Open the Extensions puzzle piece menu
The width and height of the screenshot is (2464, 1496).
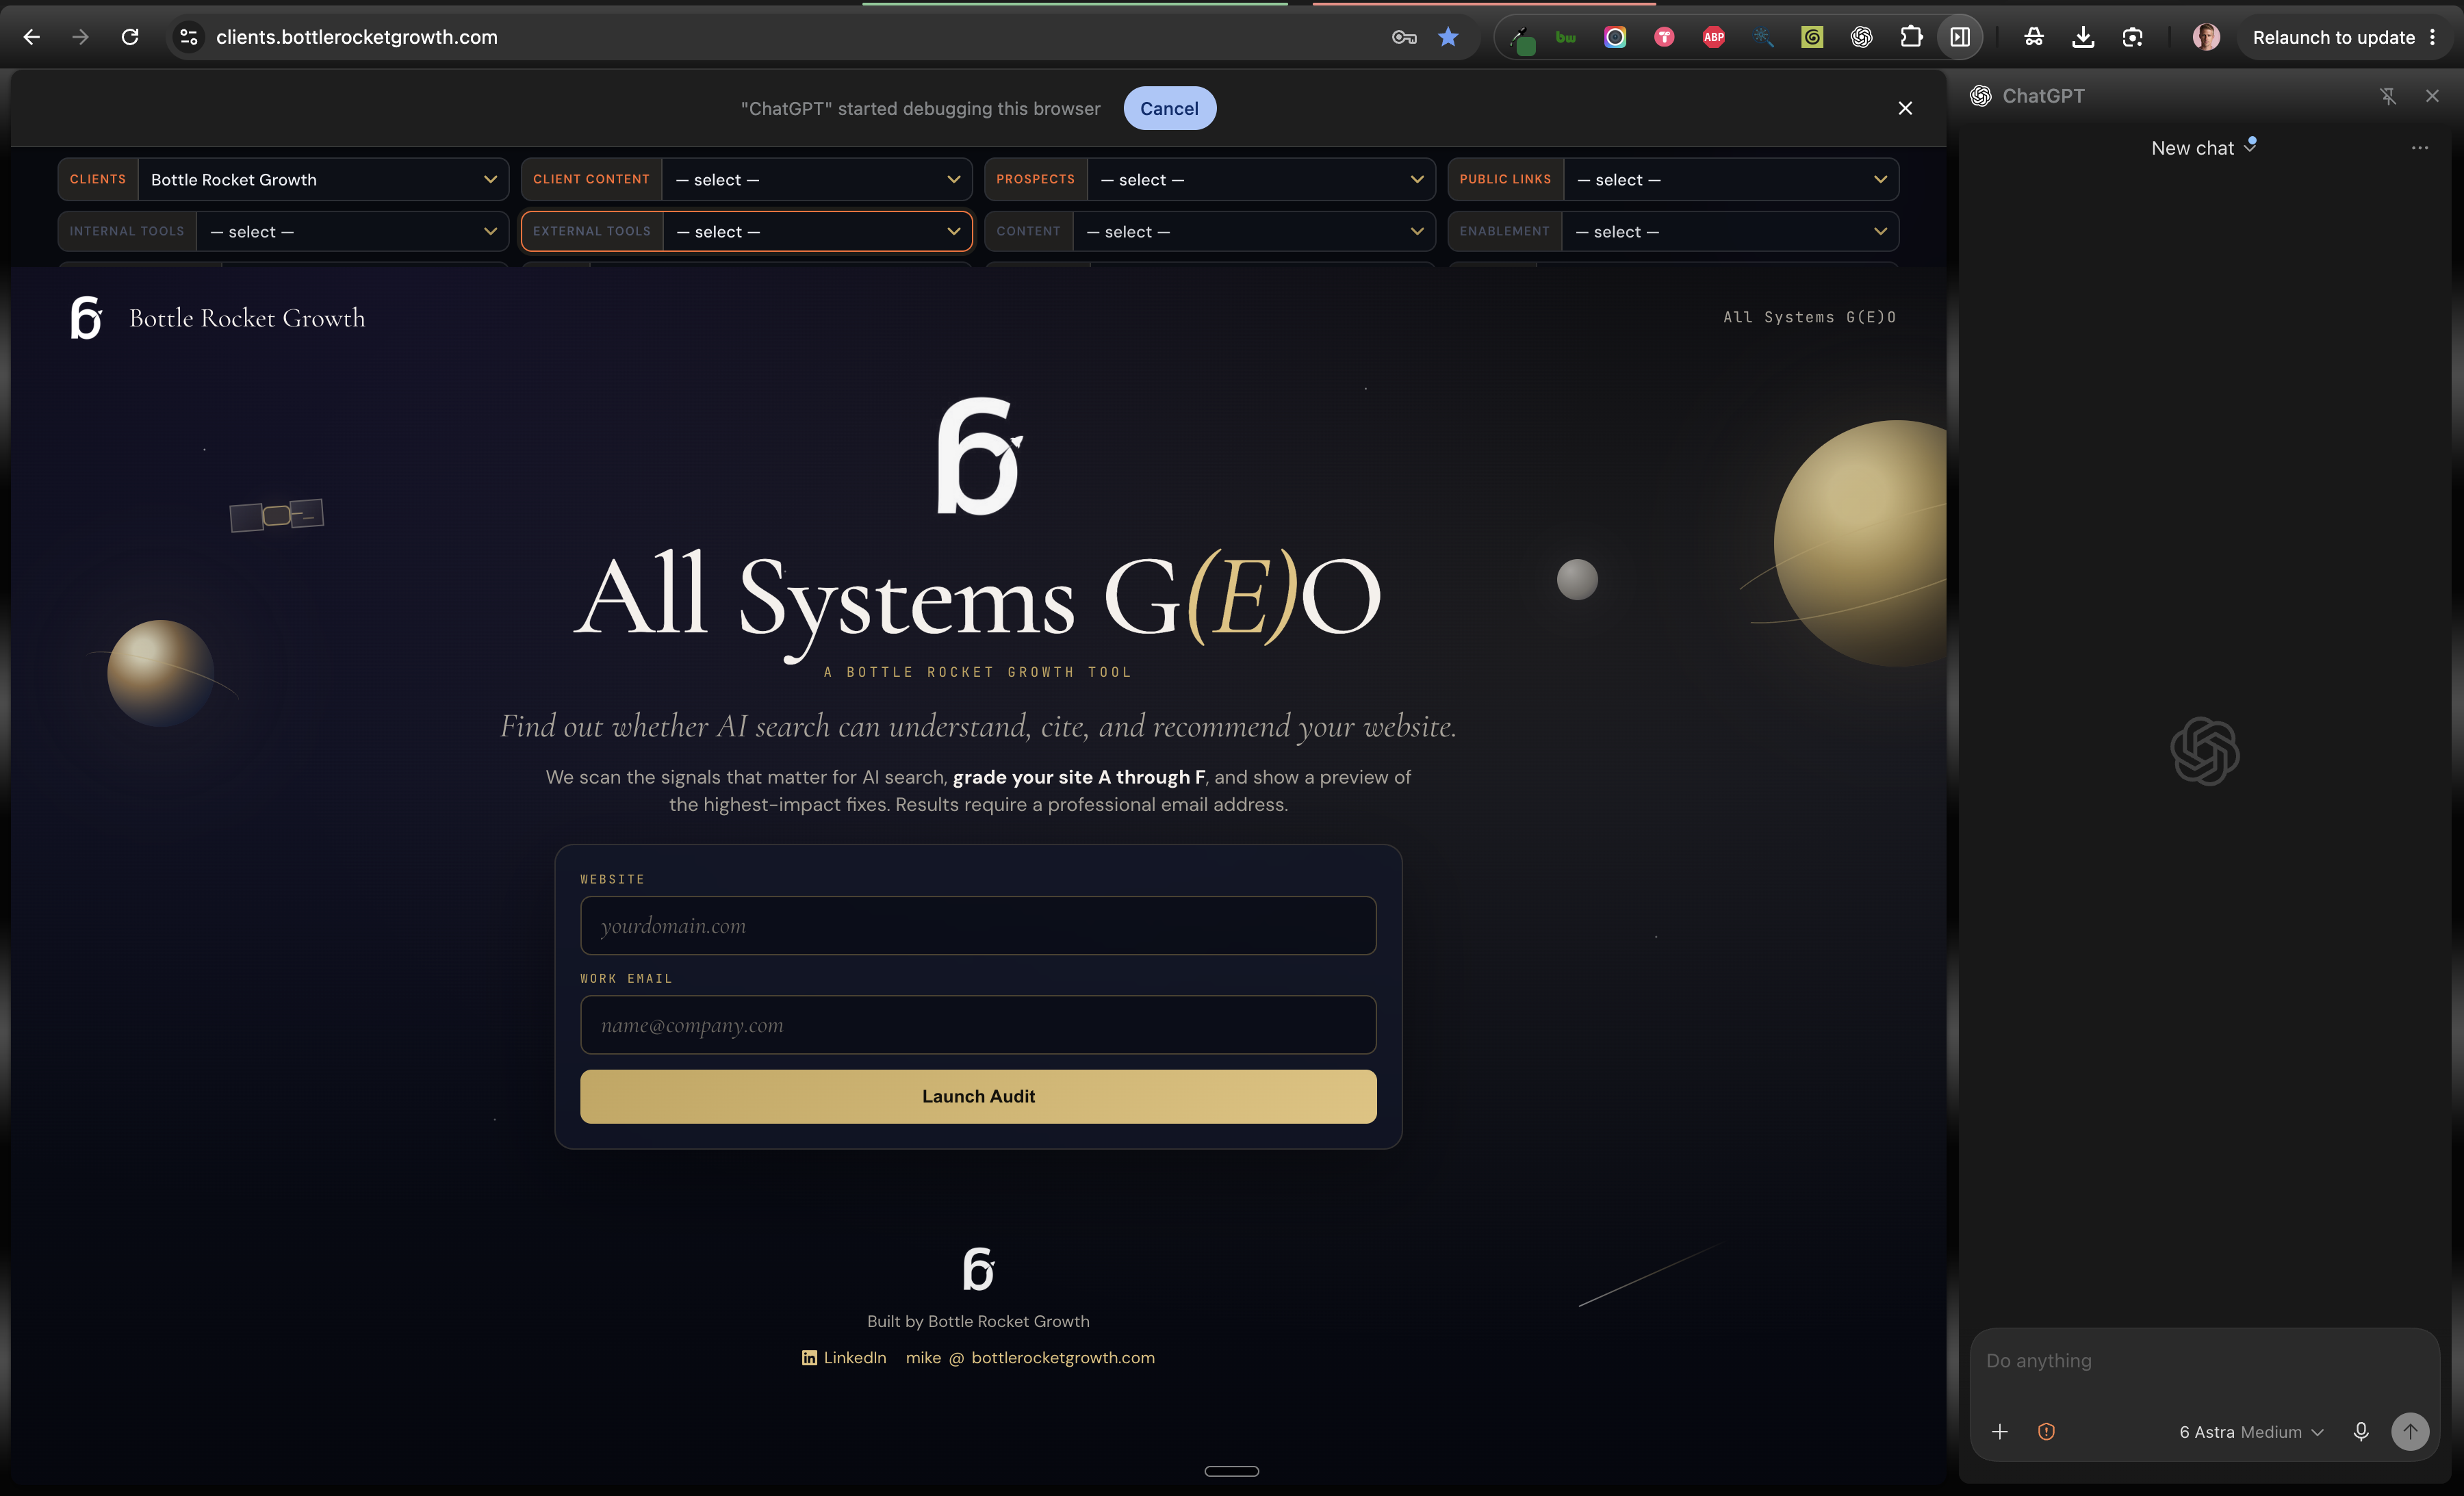click(x=1911, y=37)
